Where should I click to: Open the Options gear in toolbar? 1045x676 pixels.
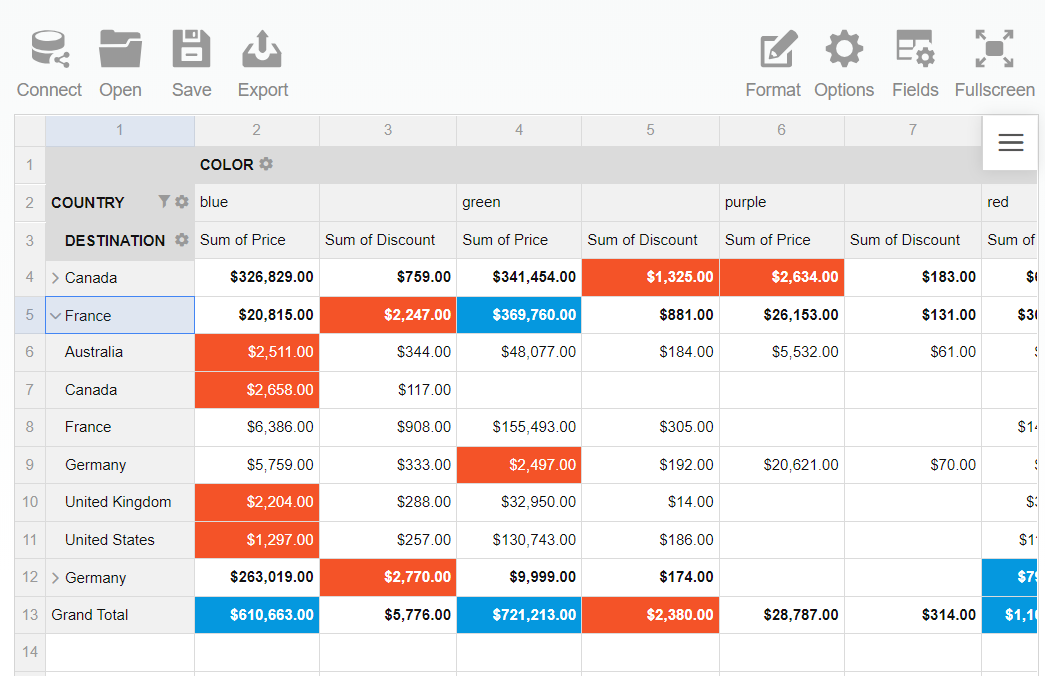(x=844, y=49)
